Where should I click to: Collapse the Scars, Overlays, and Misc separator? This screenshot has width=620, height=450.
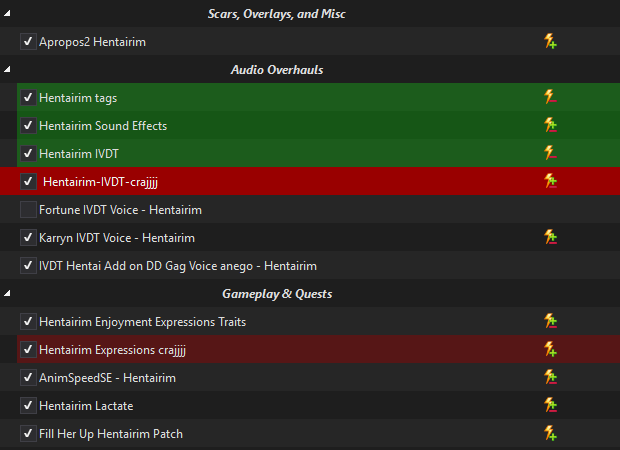click(x=7, y=13)
